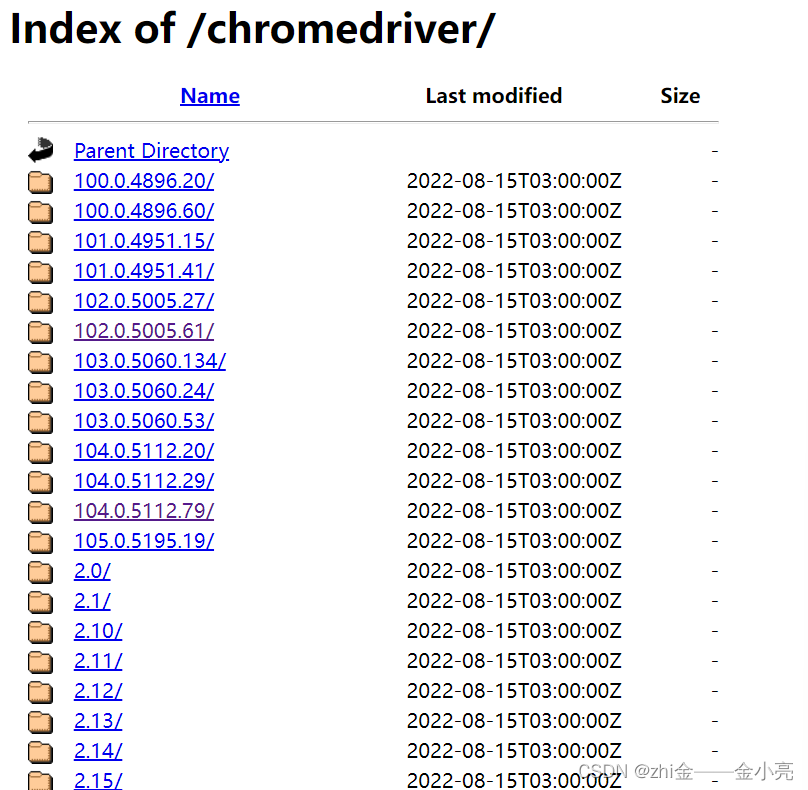
Task: Open the 101.0.4951.15/ directory link
Action: pyautogui.click(x=144, y=241)
